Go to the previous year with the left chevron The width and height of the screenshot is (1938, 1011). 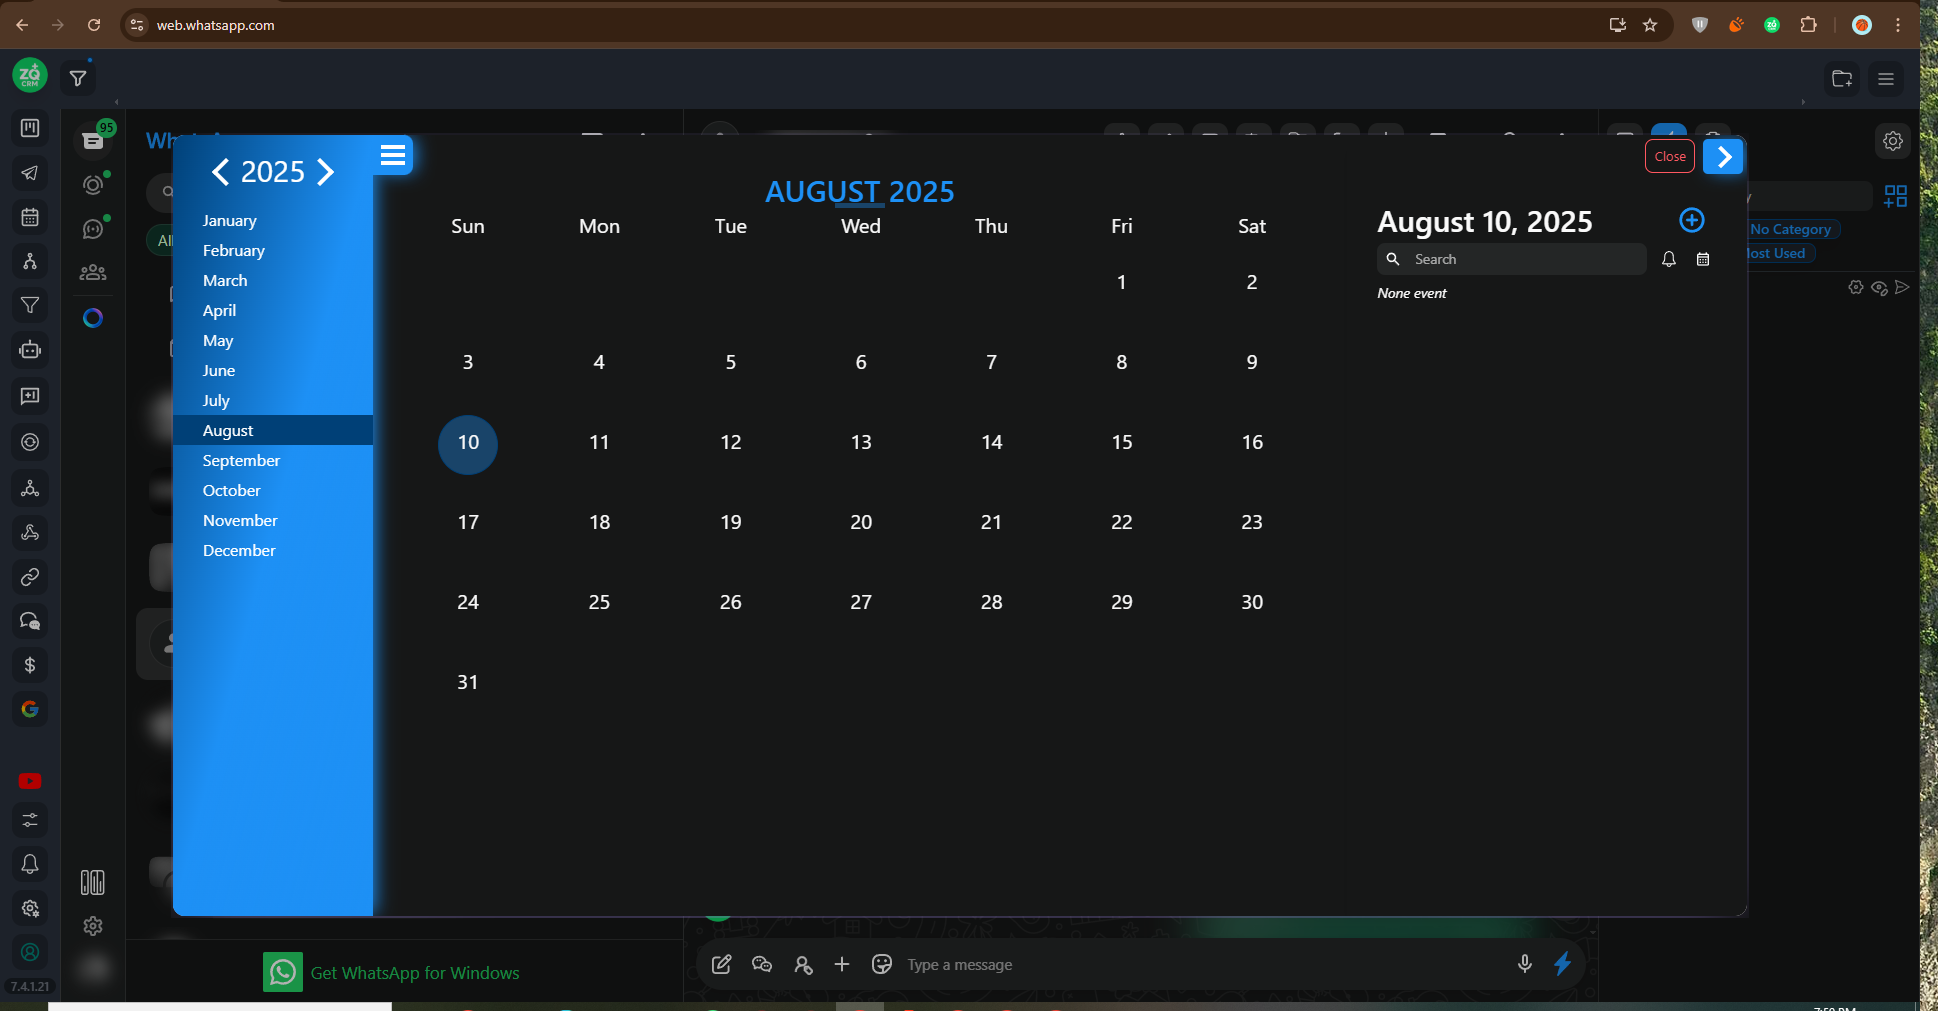tap(220, 171)
